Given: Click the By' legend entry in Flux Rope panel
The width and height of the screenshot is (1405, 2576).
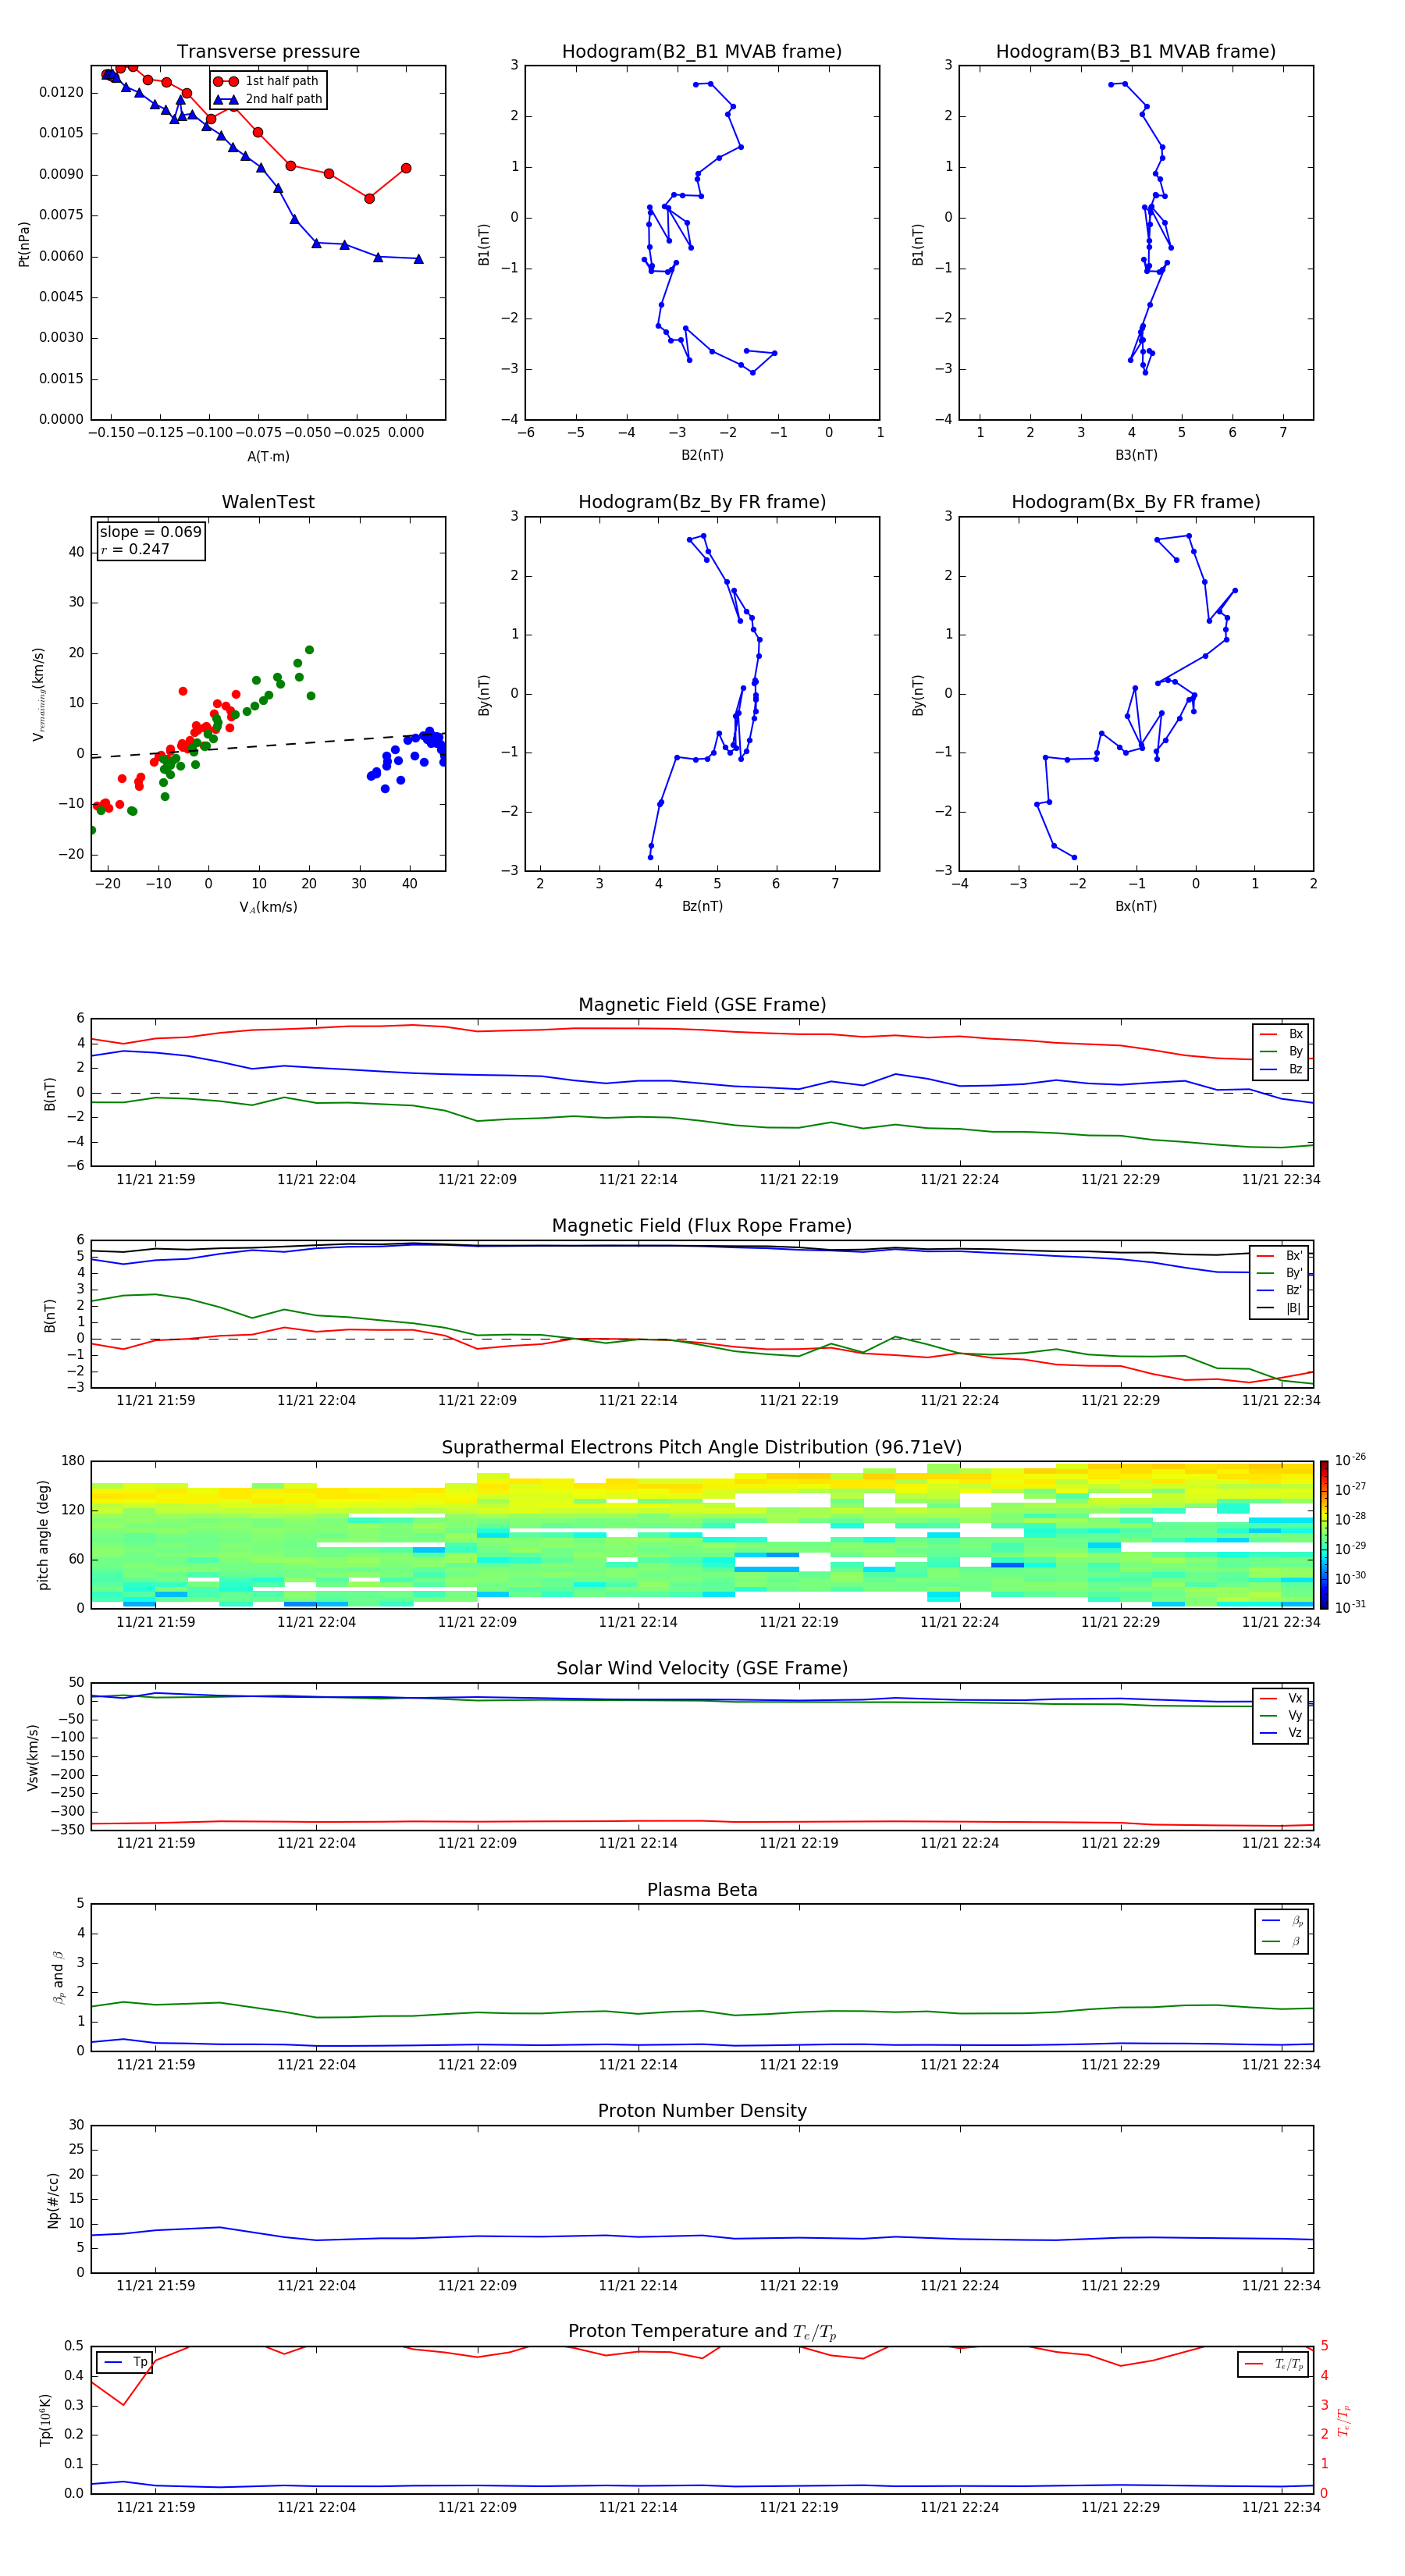Looking at the screenshot, I should pos(1280,1273).
